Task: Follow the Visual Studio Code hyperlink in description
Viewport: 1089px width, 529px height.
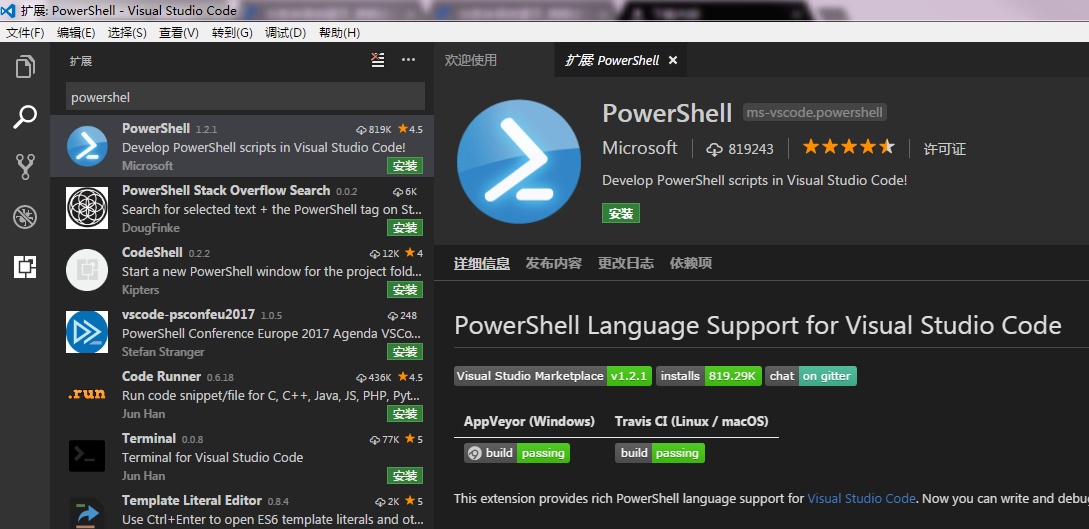Action: [x=861, y=498]
